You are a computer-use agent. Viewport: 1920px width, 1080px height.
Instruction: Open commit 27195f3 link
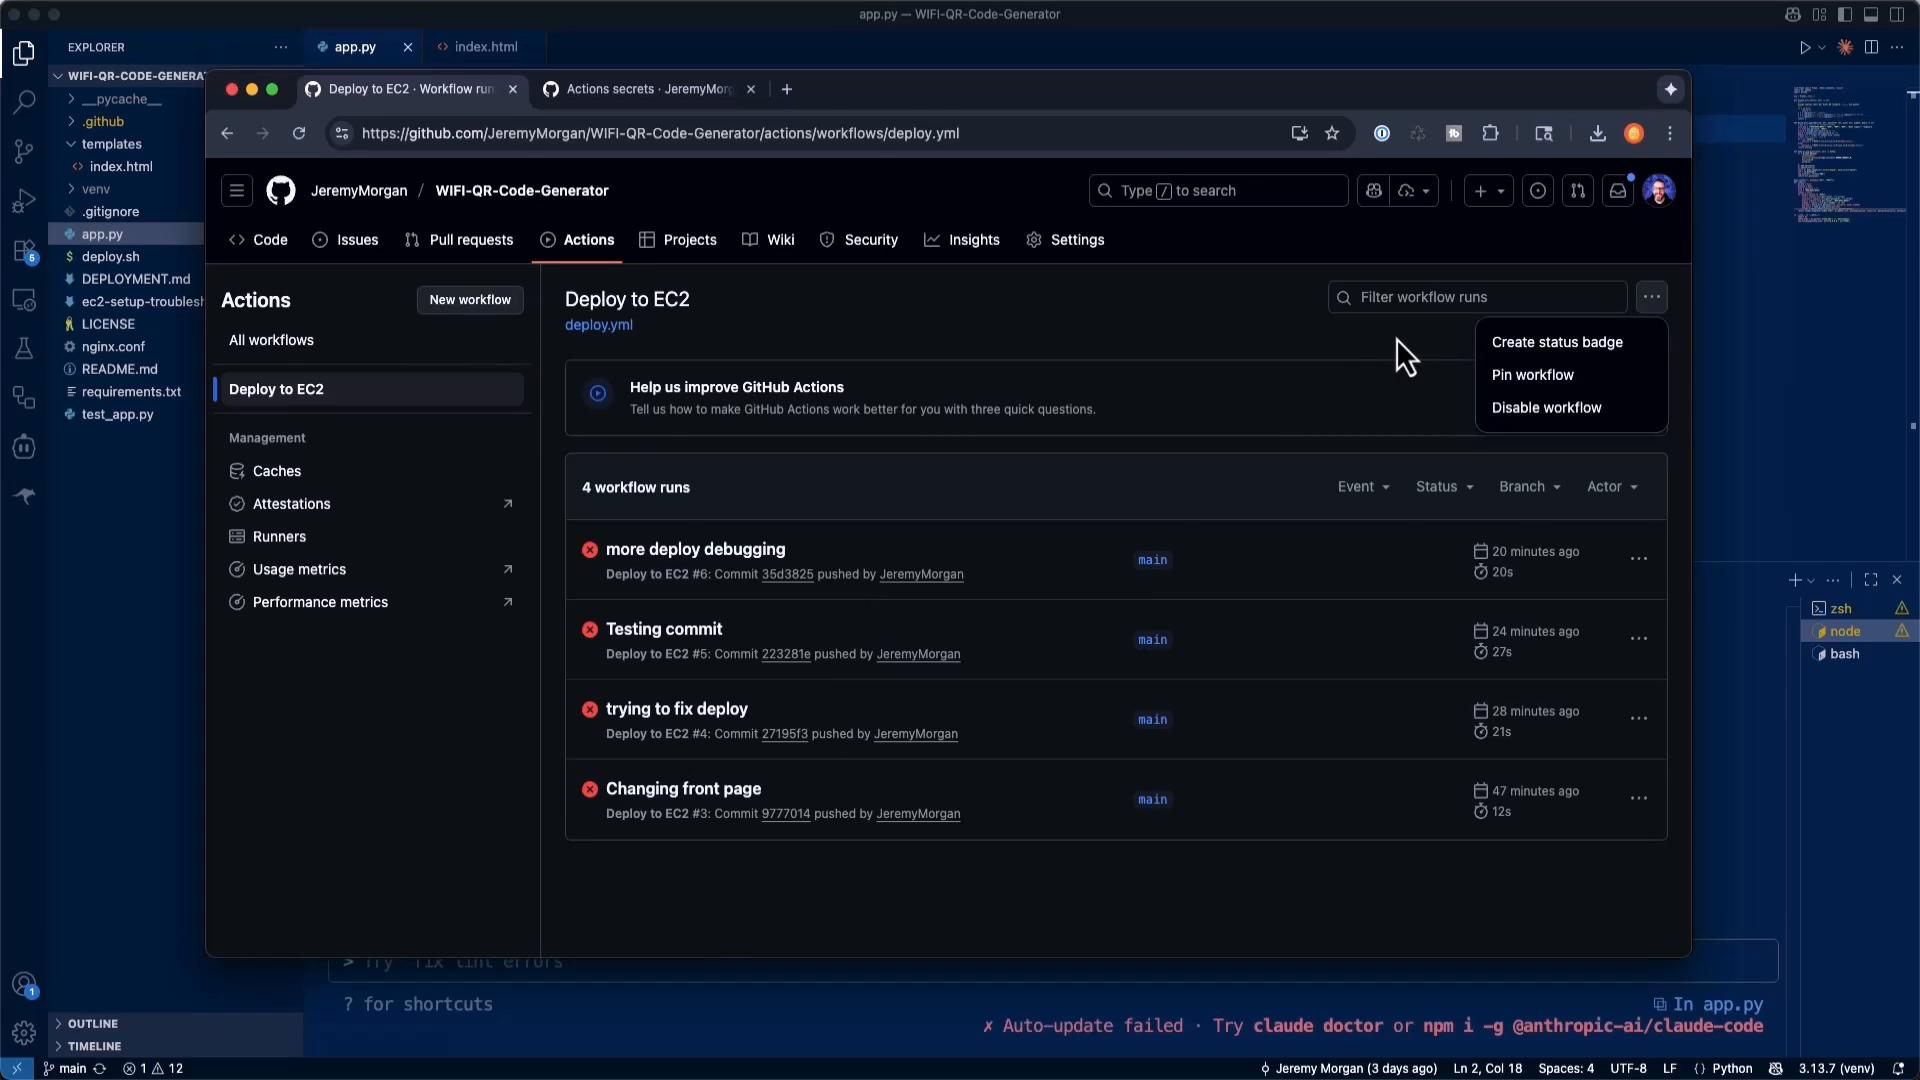pos(785,734)
